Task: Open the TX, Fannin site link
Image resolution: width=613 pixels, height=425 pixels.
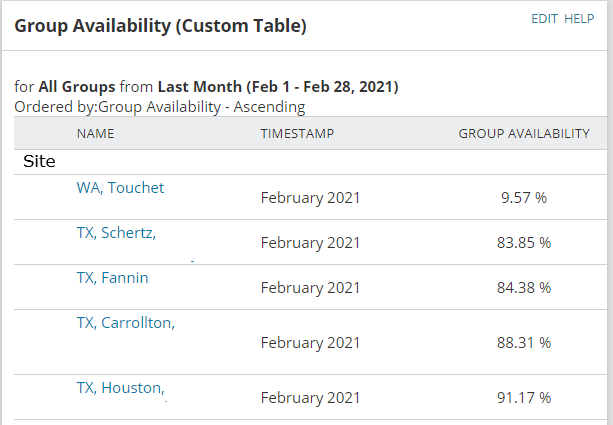Action: tap(112, 278)
